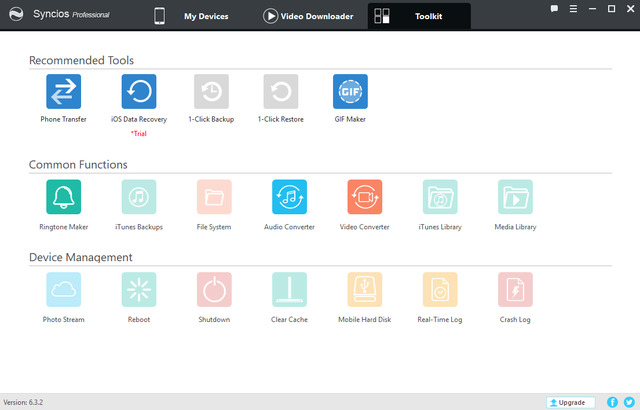Open iTunes Backups
Image resolution: width=640 pixels, height=410 pixels.
139,197
